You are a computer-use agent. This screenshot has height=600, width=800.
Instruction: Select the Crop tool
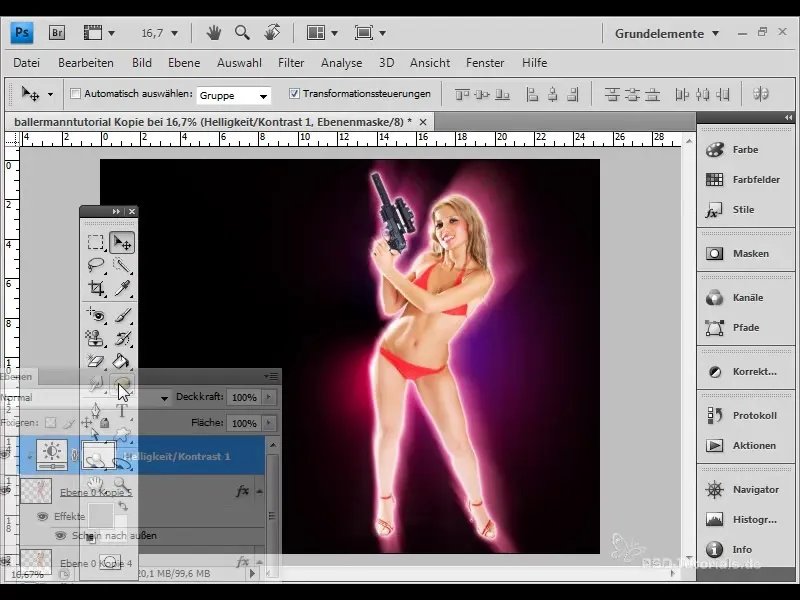pyautogui.click(x=95, y=288)
